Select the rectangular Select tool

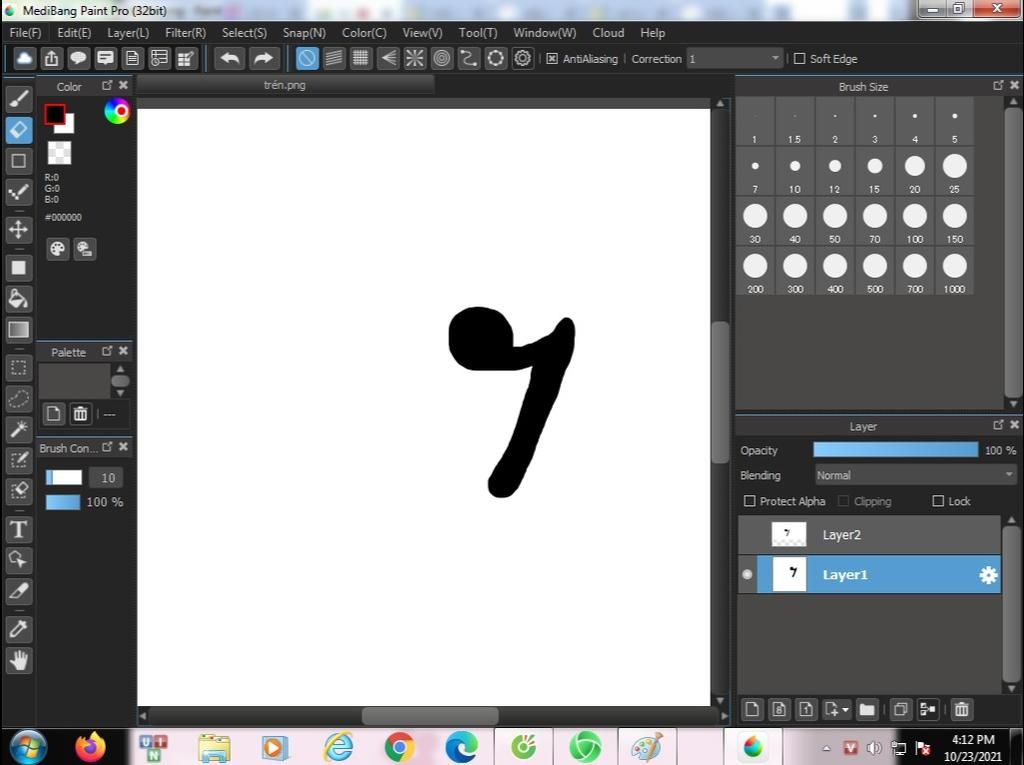tap(19, 368)
